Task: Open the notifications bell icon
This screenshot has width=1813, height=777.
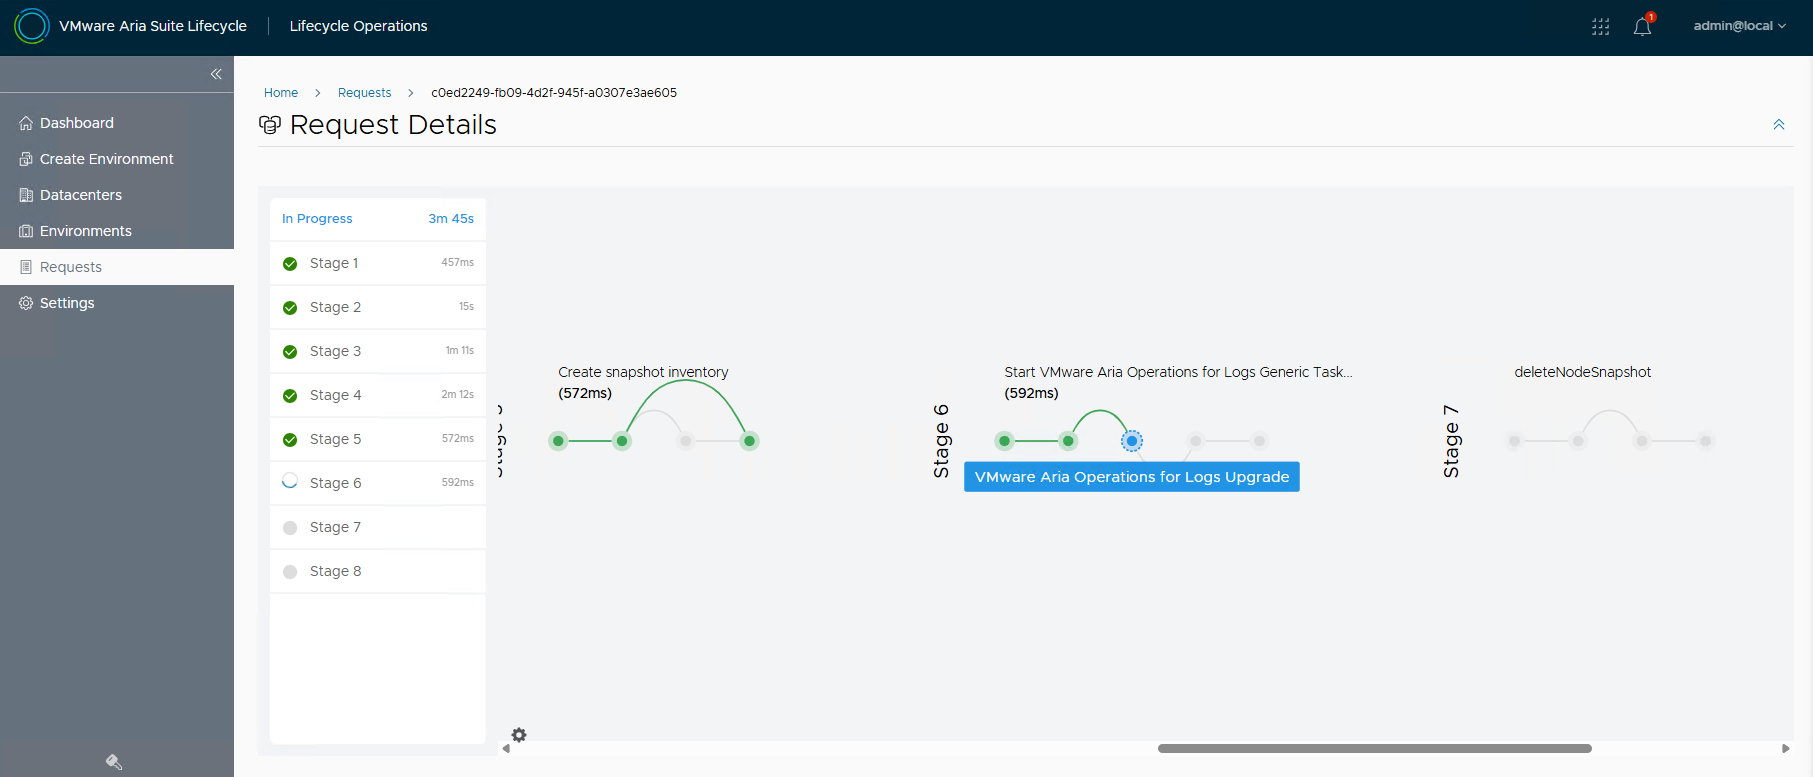Action: (x=1642, y=27)
